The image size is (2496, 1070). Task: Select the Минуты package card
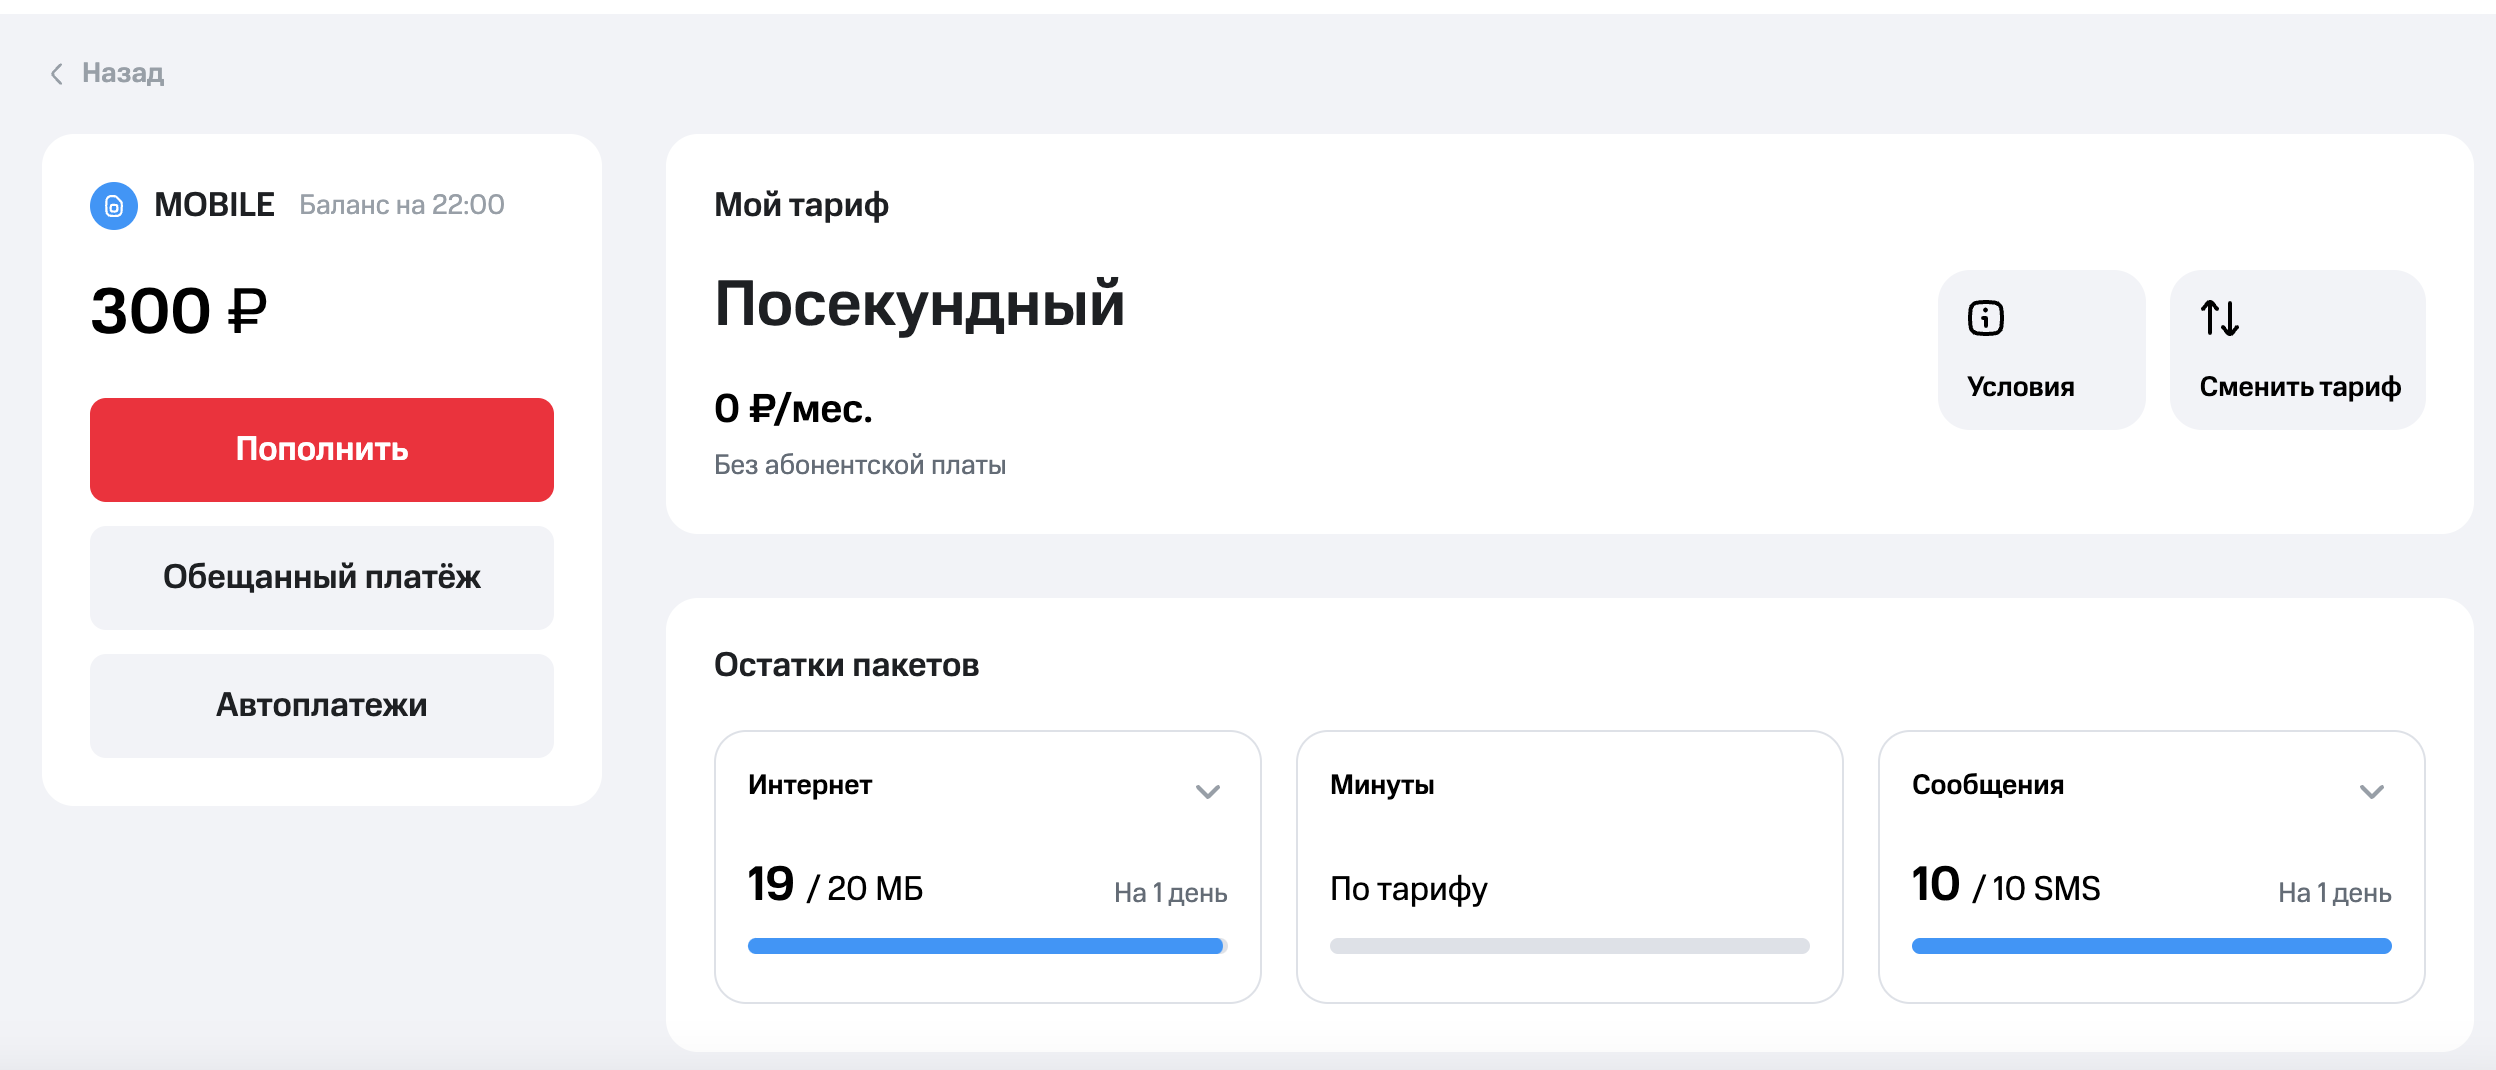(x=1569, y=867)
